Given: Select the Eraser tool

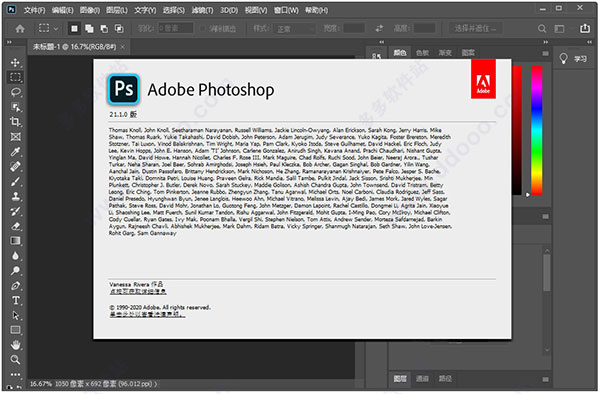Looking at the screenshot, I should click(x=15, y=226).
